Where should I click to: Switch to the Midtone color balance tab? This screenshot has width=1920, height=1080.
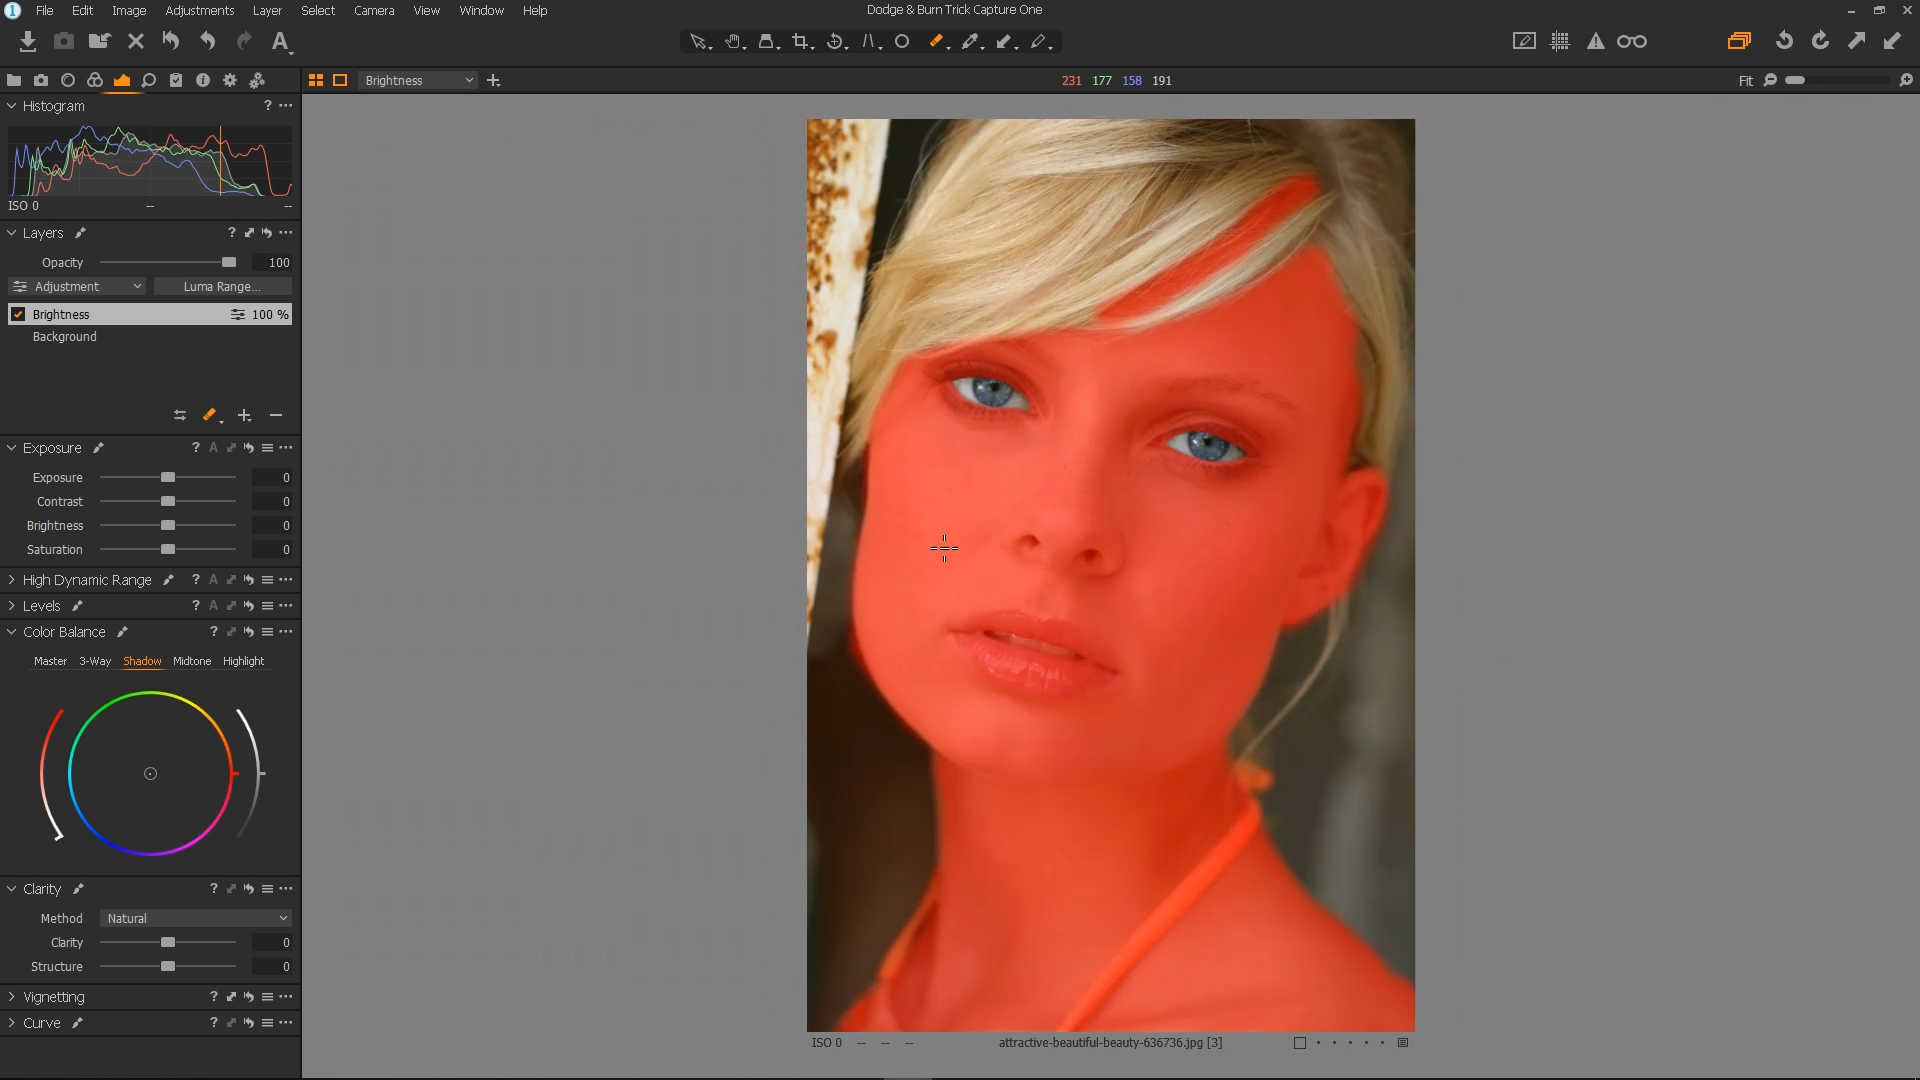[192, 661]
